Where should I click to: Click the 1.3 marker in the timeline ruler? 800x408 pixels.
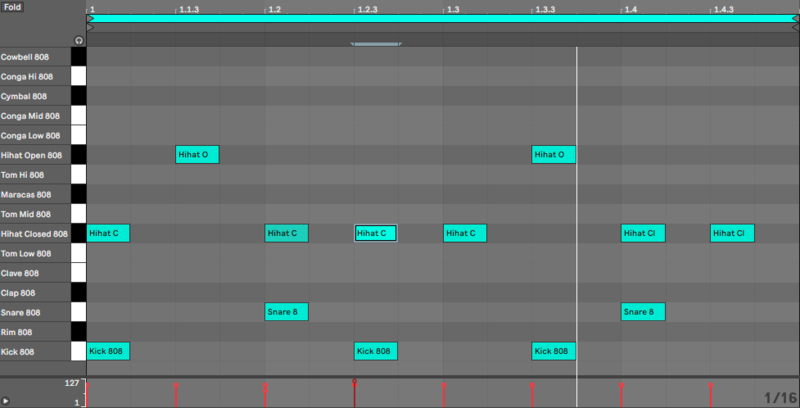click(x=452, y=9)
